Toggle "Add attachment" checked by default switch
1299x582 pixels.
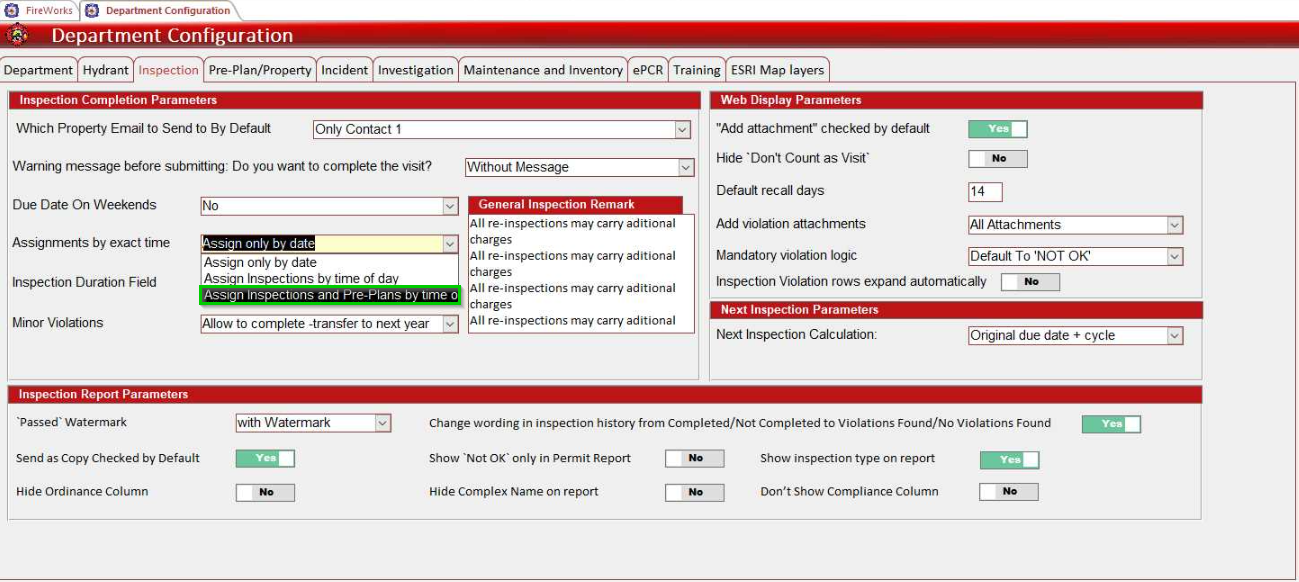pos(997,129)
